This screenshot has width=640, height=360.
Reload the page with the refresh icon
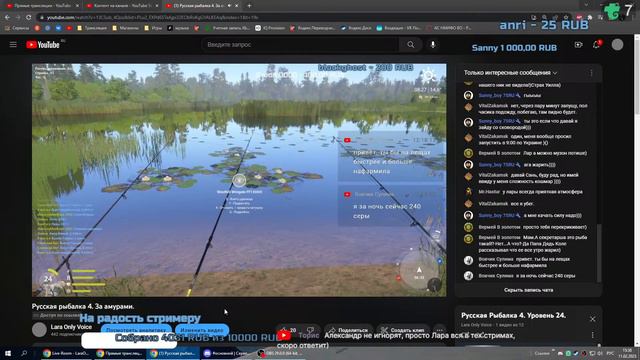[x=28, y=17]
